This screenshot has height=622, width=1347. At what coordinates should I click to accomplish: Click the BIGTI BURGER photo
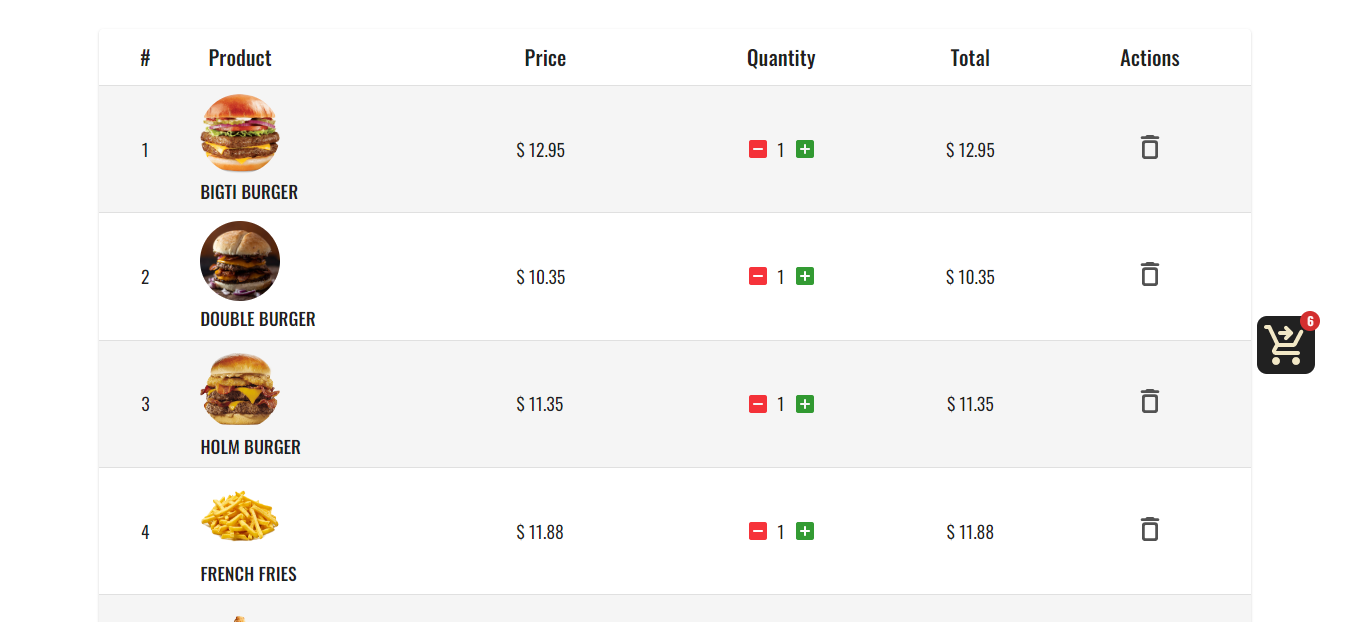click(239, 132)
